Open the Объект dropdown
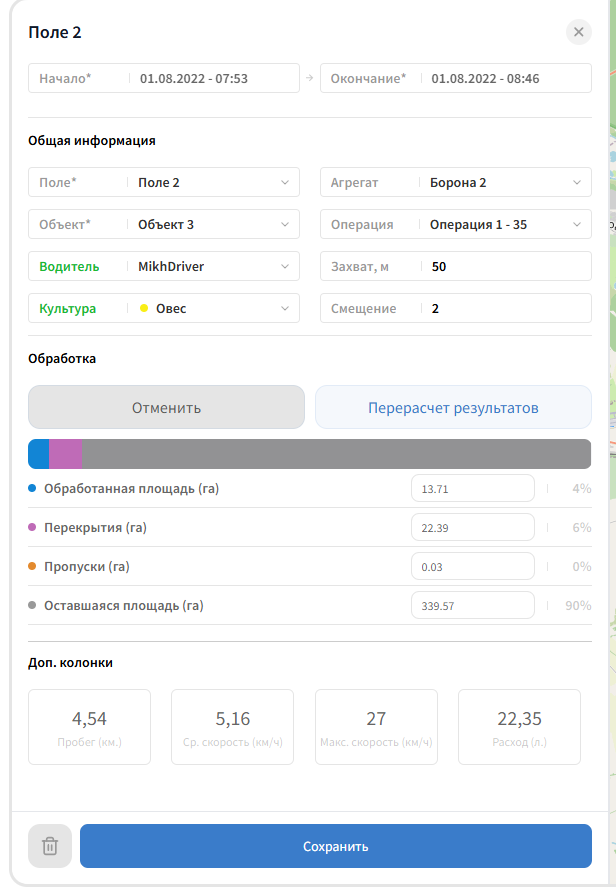 pyautogui.click(x=164, y=224)
